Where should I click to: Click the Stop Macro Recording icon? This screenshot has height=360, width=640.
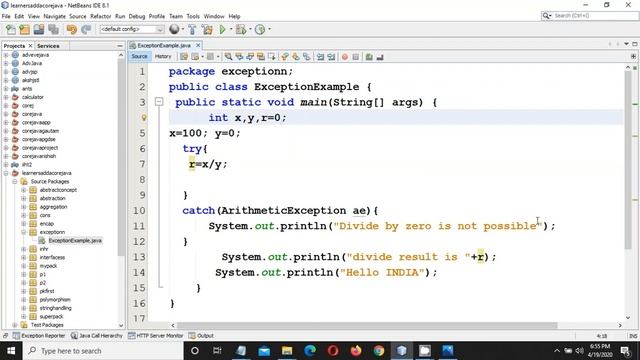356,57
